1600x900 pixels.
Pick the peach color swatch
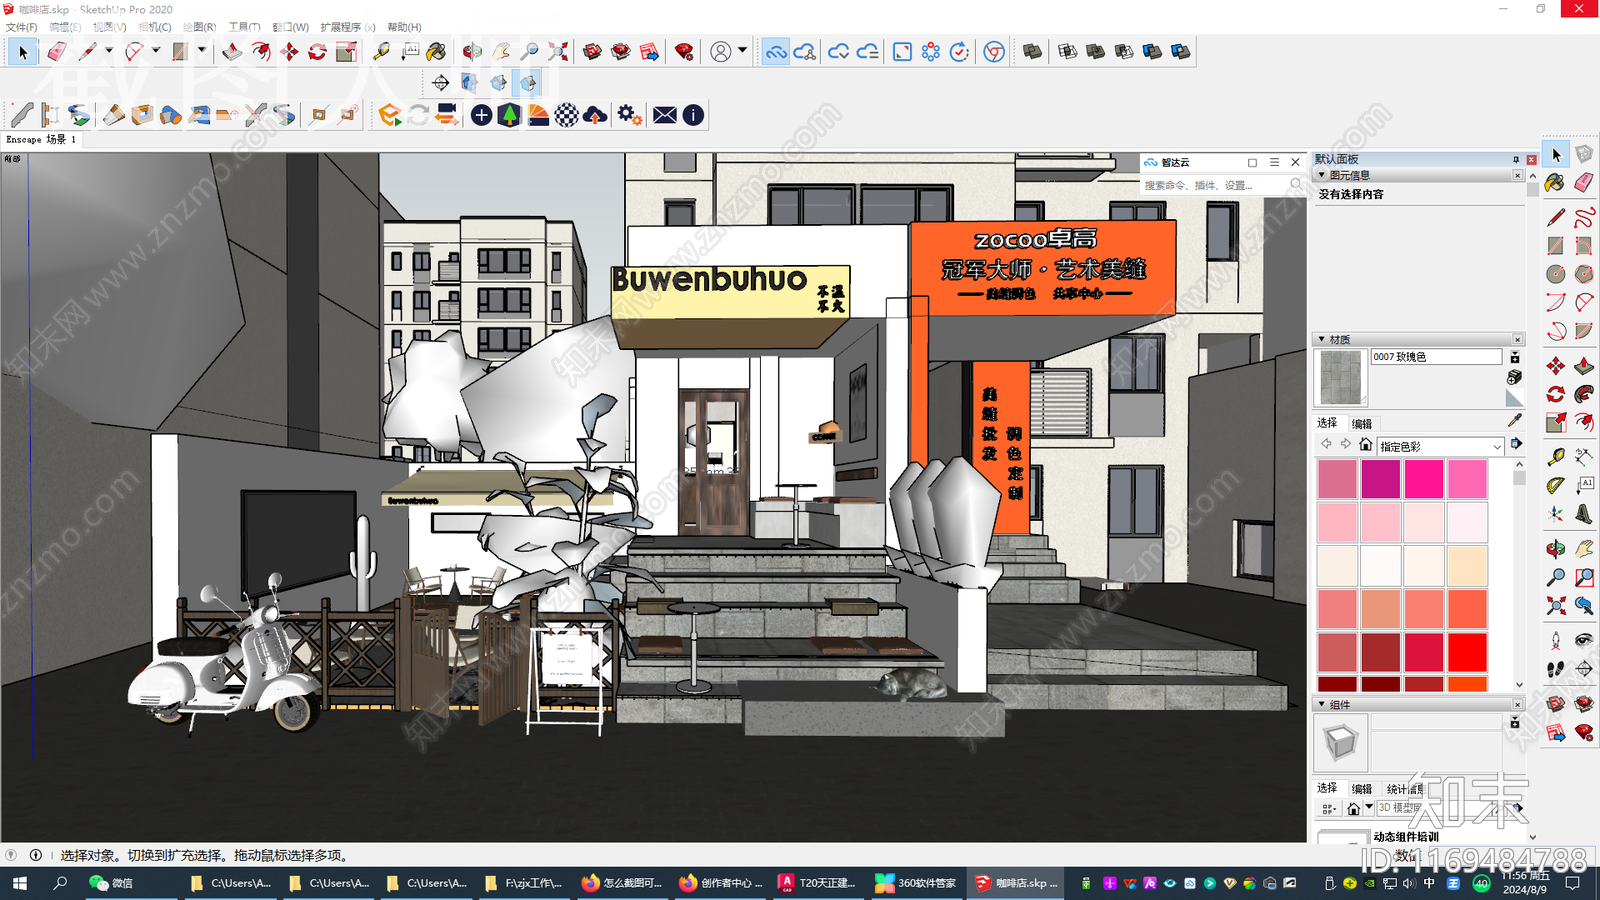(x=1467, y=566)
